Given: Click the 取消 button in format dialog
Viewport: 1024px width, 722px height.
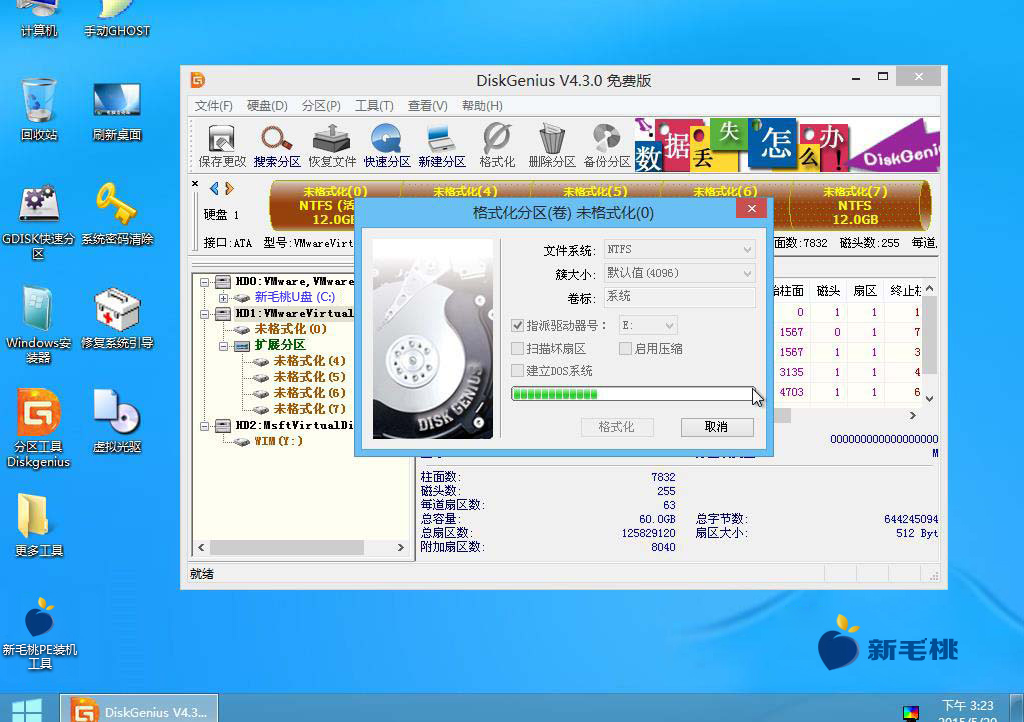Looking at the screenshot, I should (x=717, y=427).
